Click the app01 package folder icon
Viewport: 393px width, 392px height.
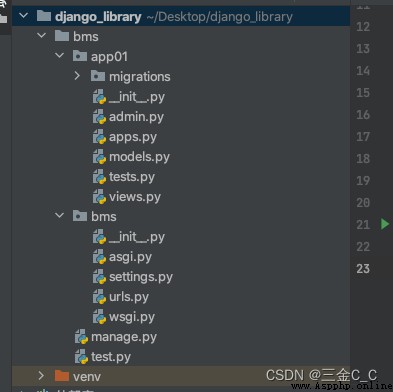pyautogui.click(x=80, y=56)
